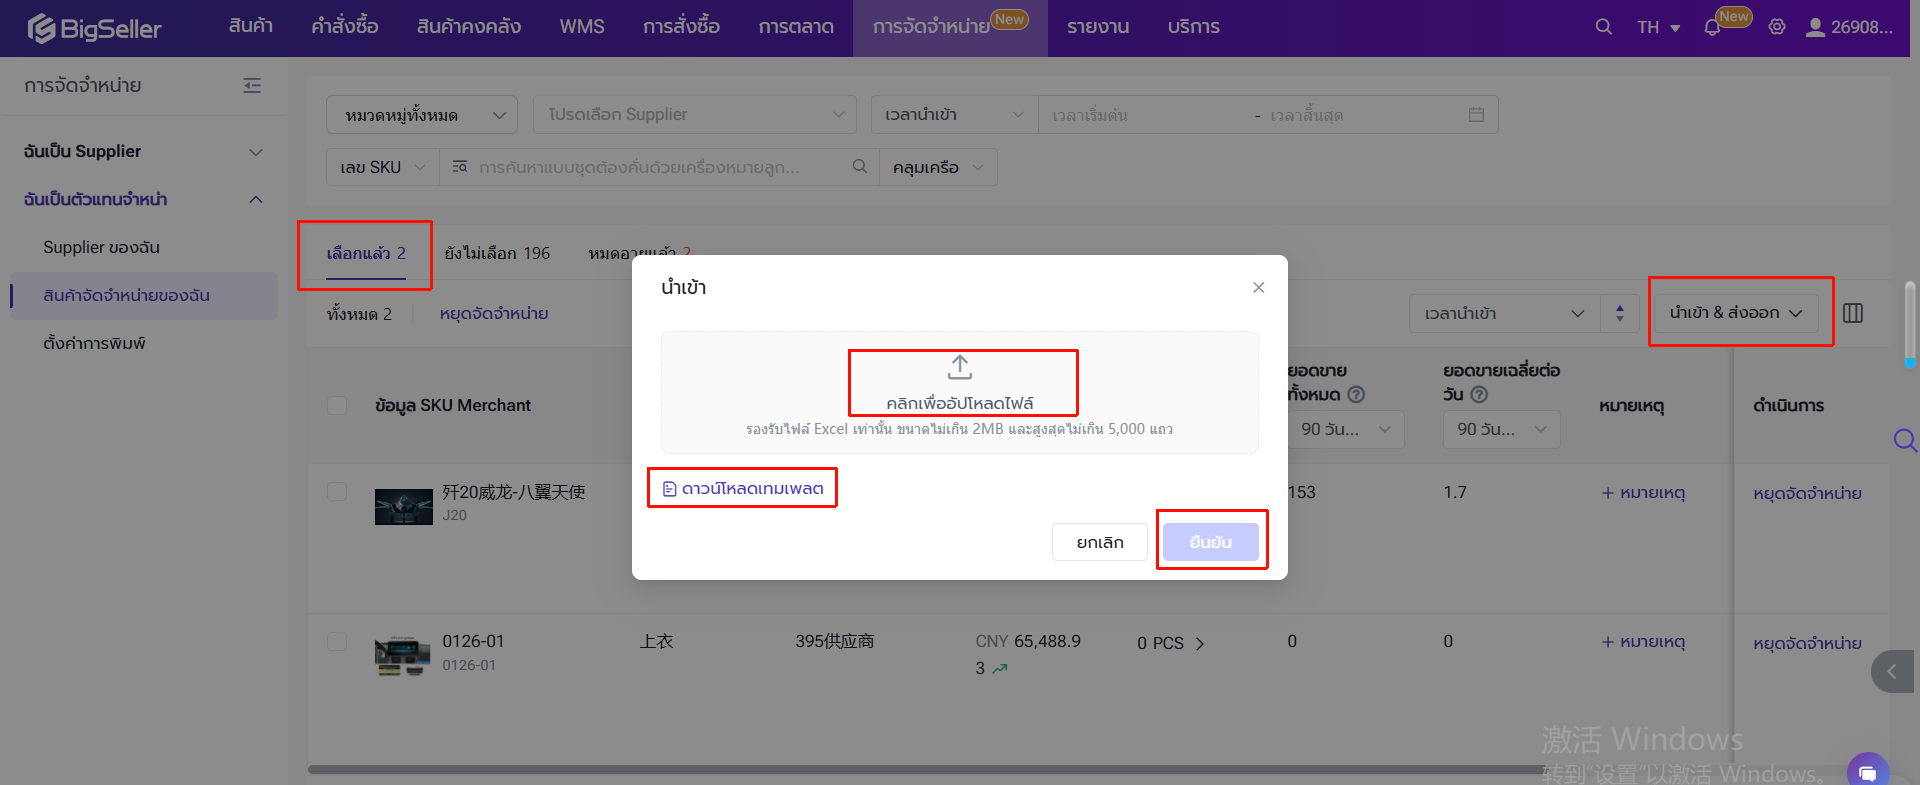
Task: Click the BigSeller logo
Action: pos(95,28)
